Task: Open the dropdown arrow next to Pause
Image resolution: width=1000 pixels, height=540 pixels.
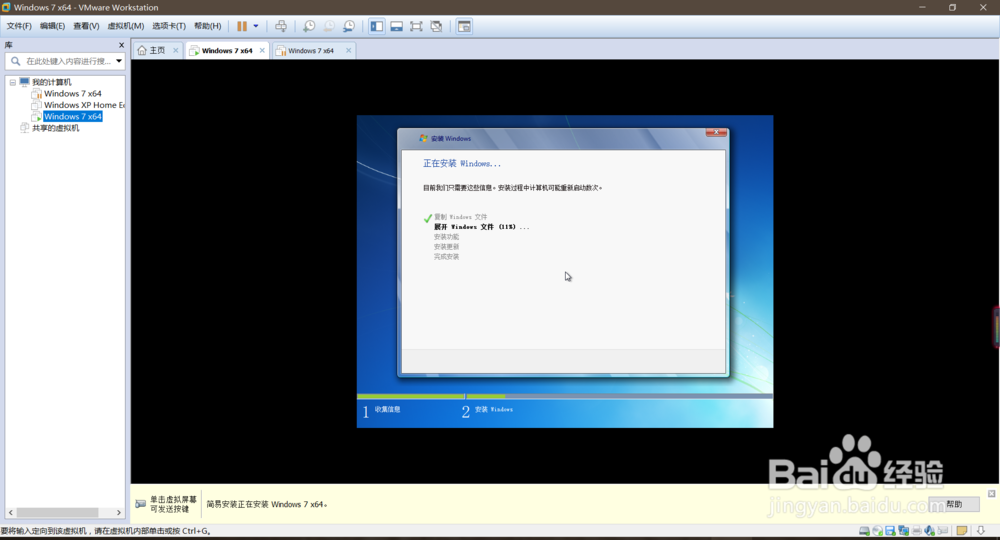Action: [x=256, y=26]
